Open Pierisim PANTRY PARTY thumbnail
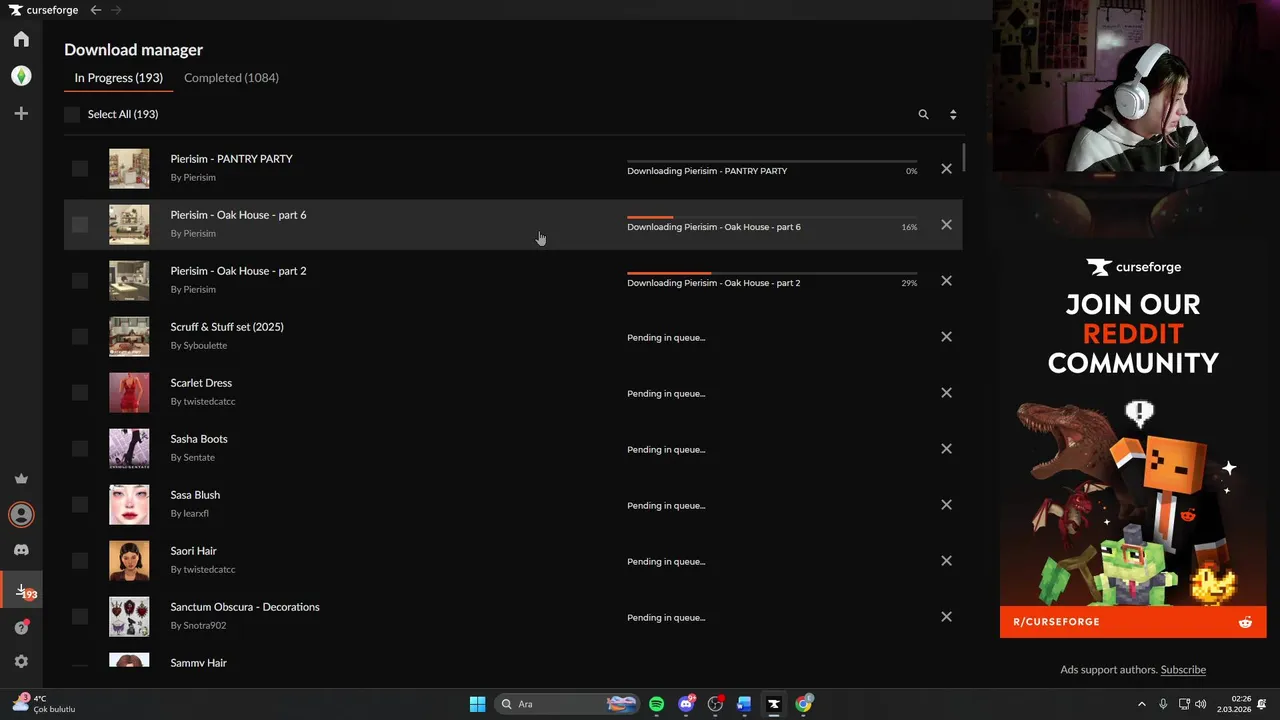1280x720 pixels. [x=129, y=169]
